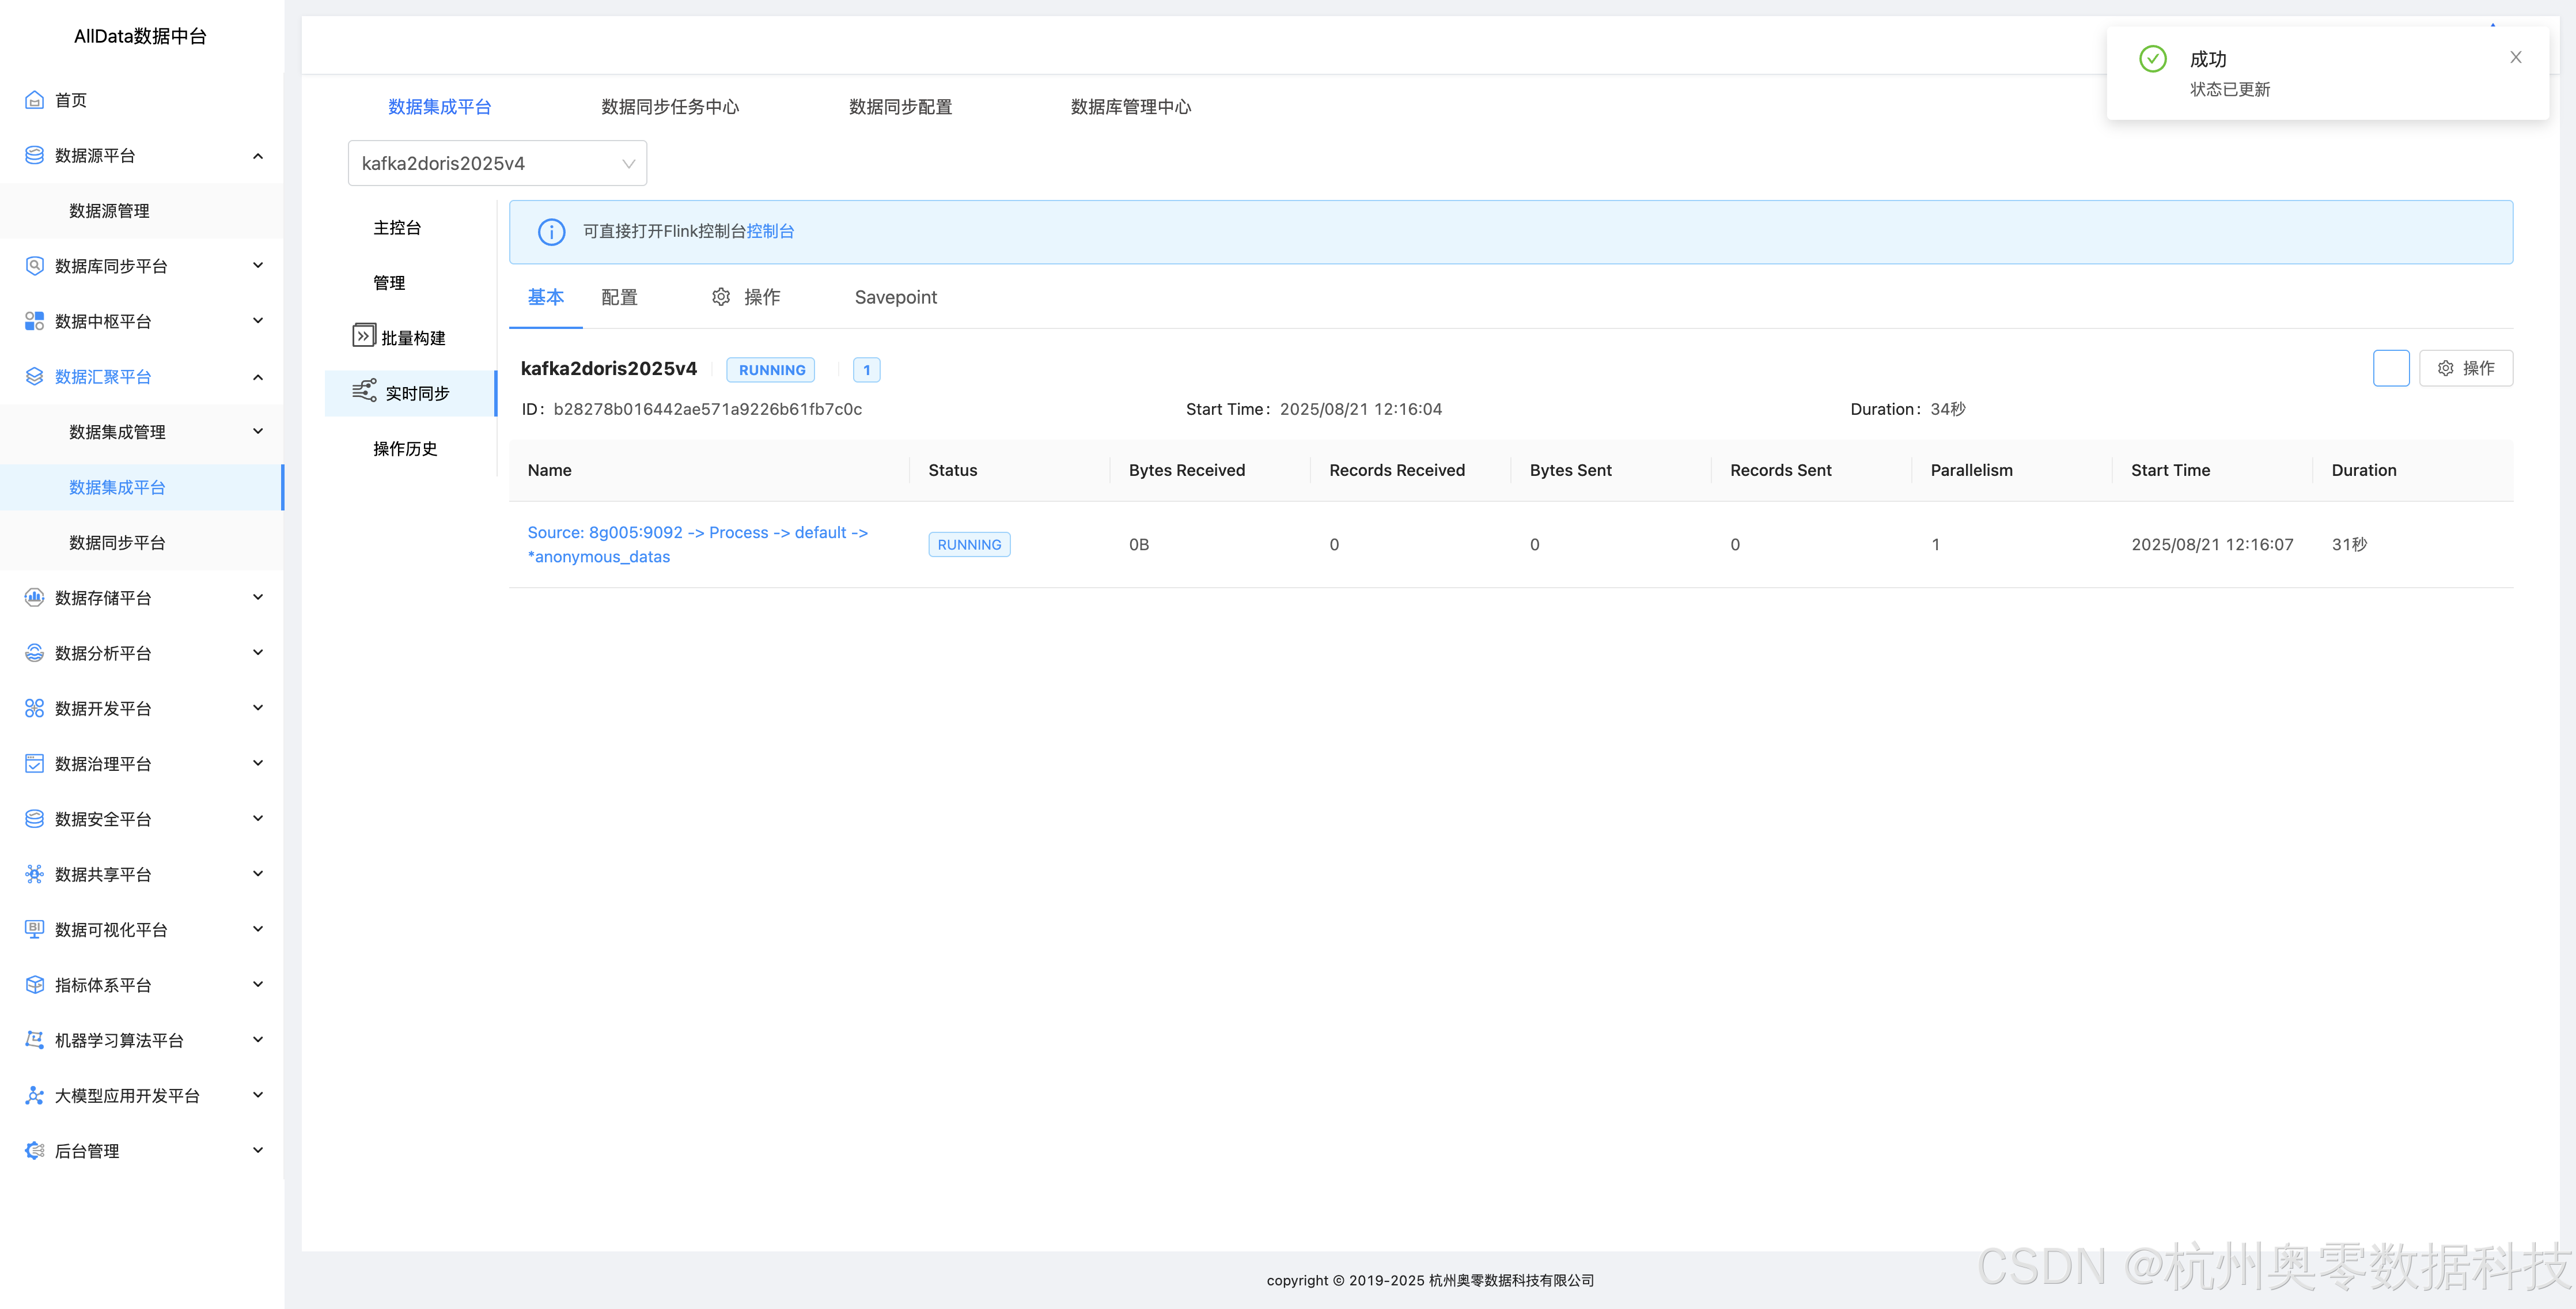Click the 大模型应用开发平台 sidebar icon
This screenshot has height=1309, width=2576.
[x=34, y=1095]
